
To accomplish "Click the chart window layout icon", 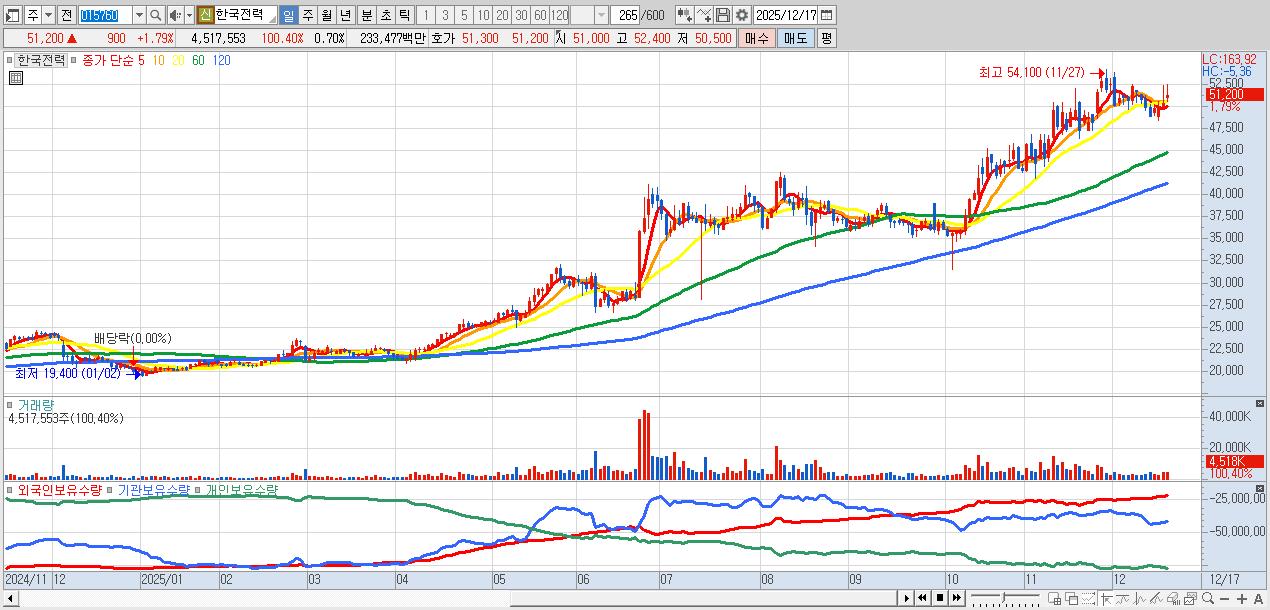I will click(x=1190, y=599).
